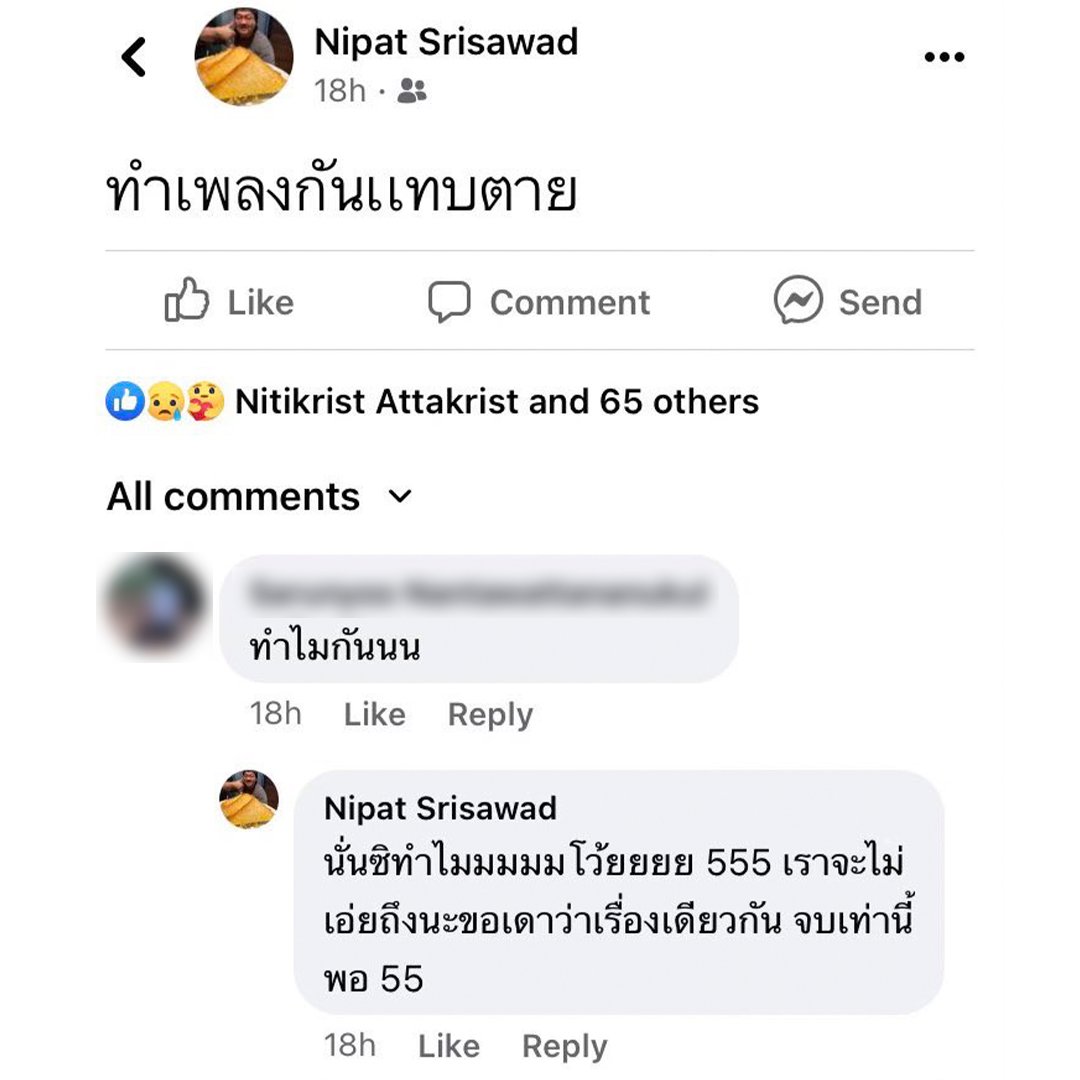1080x1080 pixels.
Task: Tap the friends audience icon beside 18h
Action: tap(412, 90)
